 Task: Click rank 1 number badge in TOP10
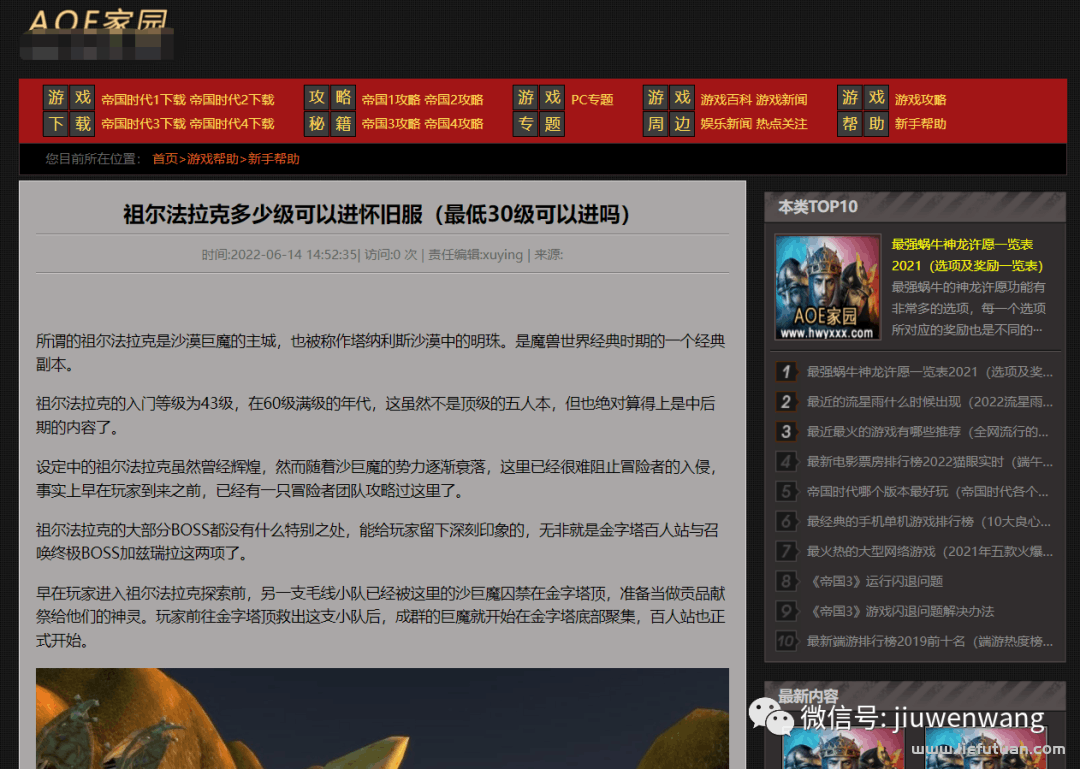tap(785, 372)
